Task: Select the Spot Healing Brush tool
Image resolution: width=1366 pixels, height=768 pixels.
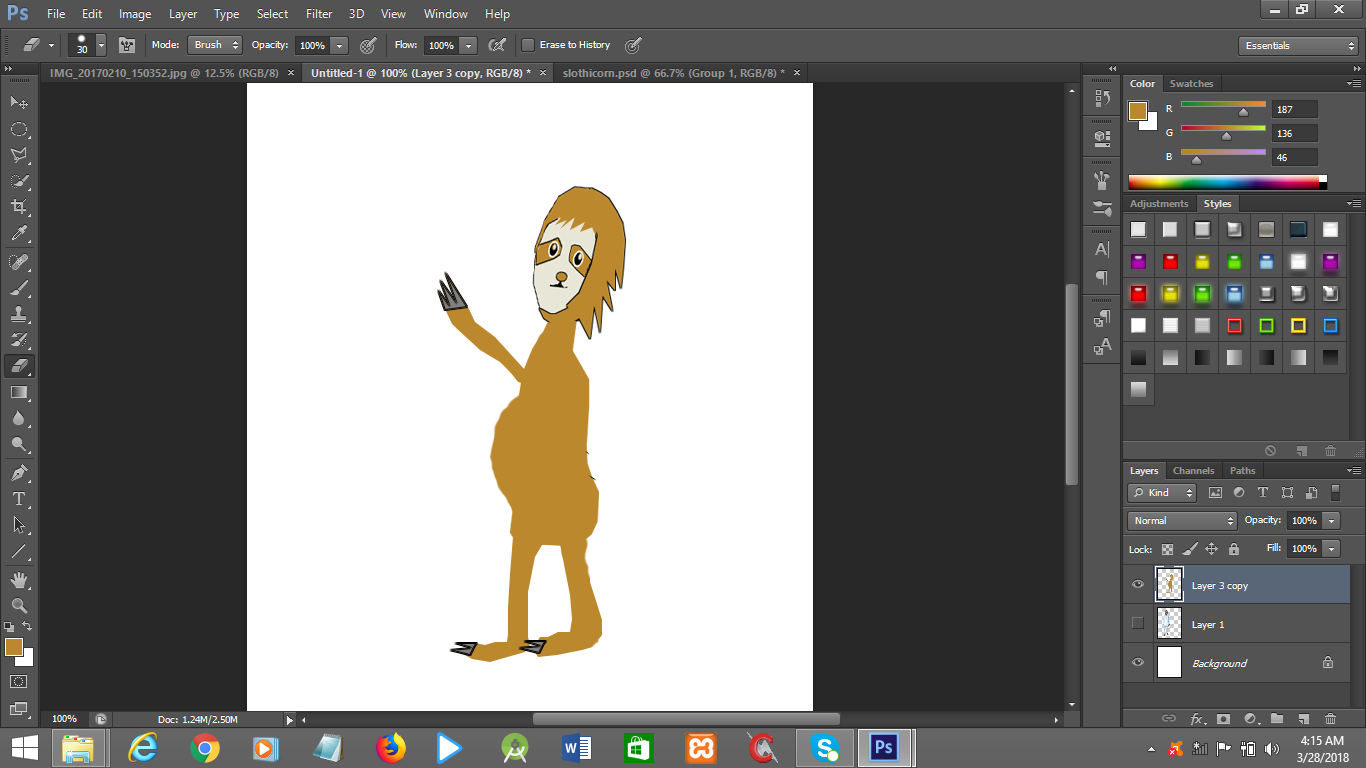Action: click(x=19, y=262)
